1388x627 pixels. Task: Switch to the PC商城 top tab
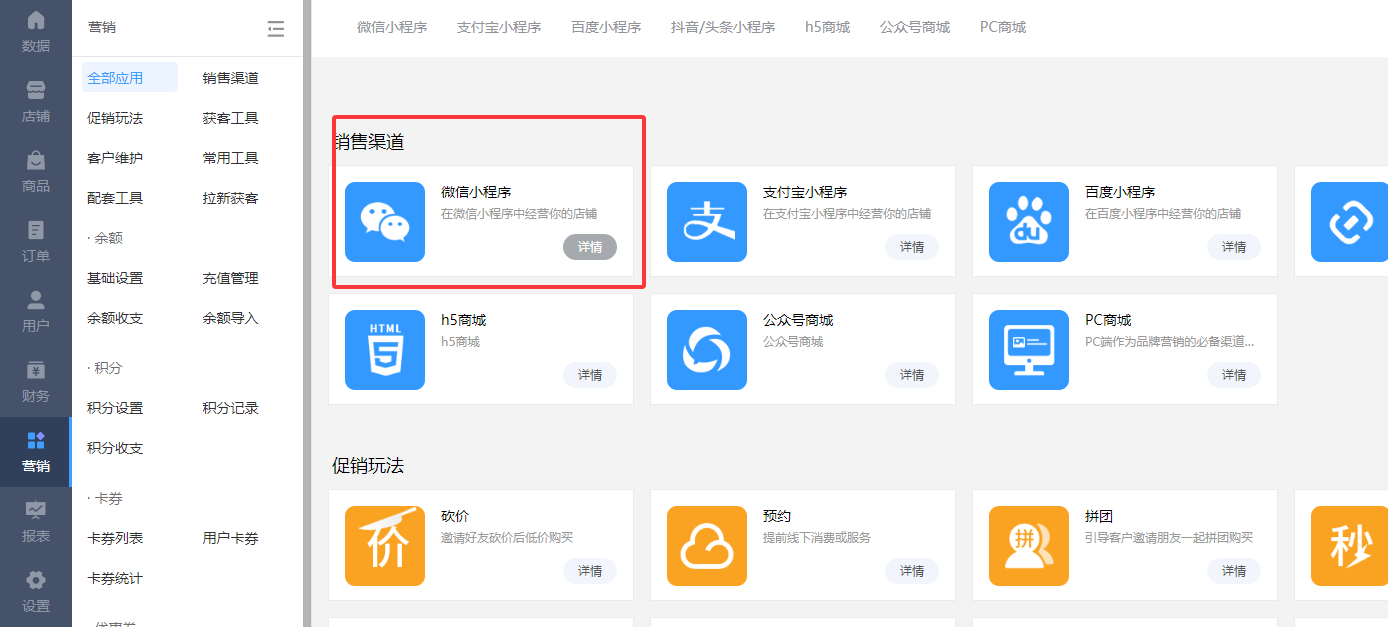[1003, 27]
